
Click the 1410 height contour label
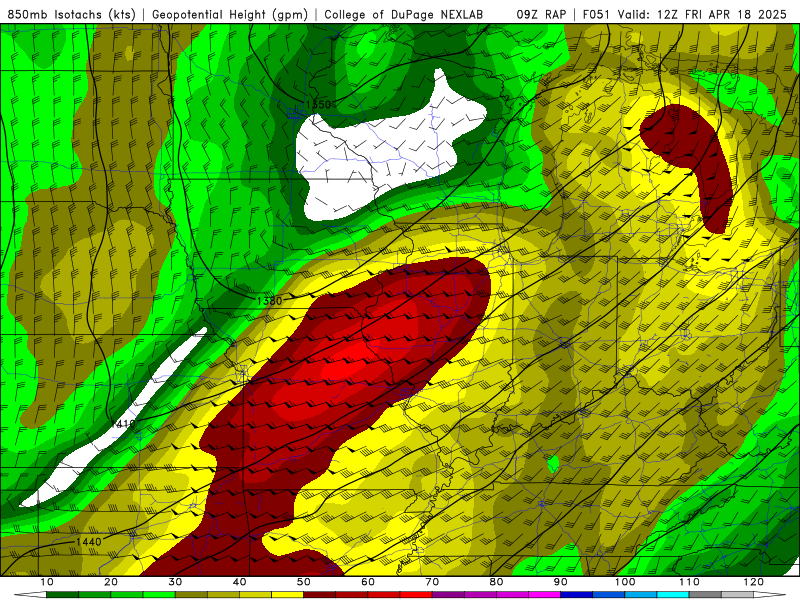click(x=123, y=423)
